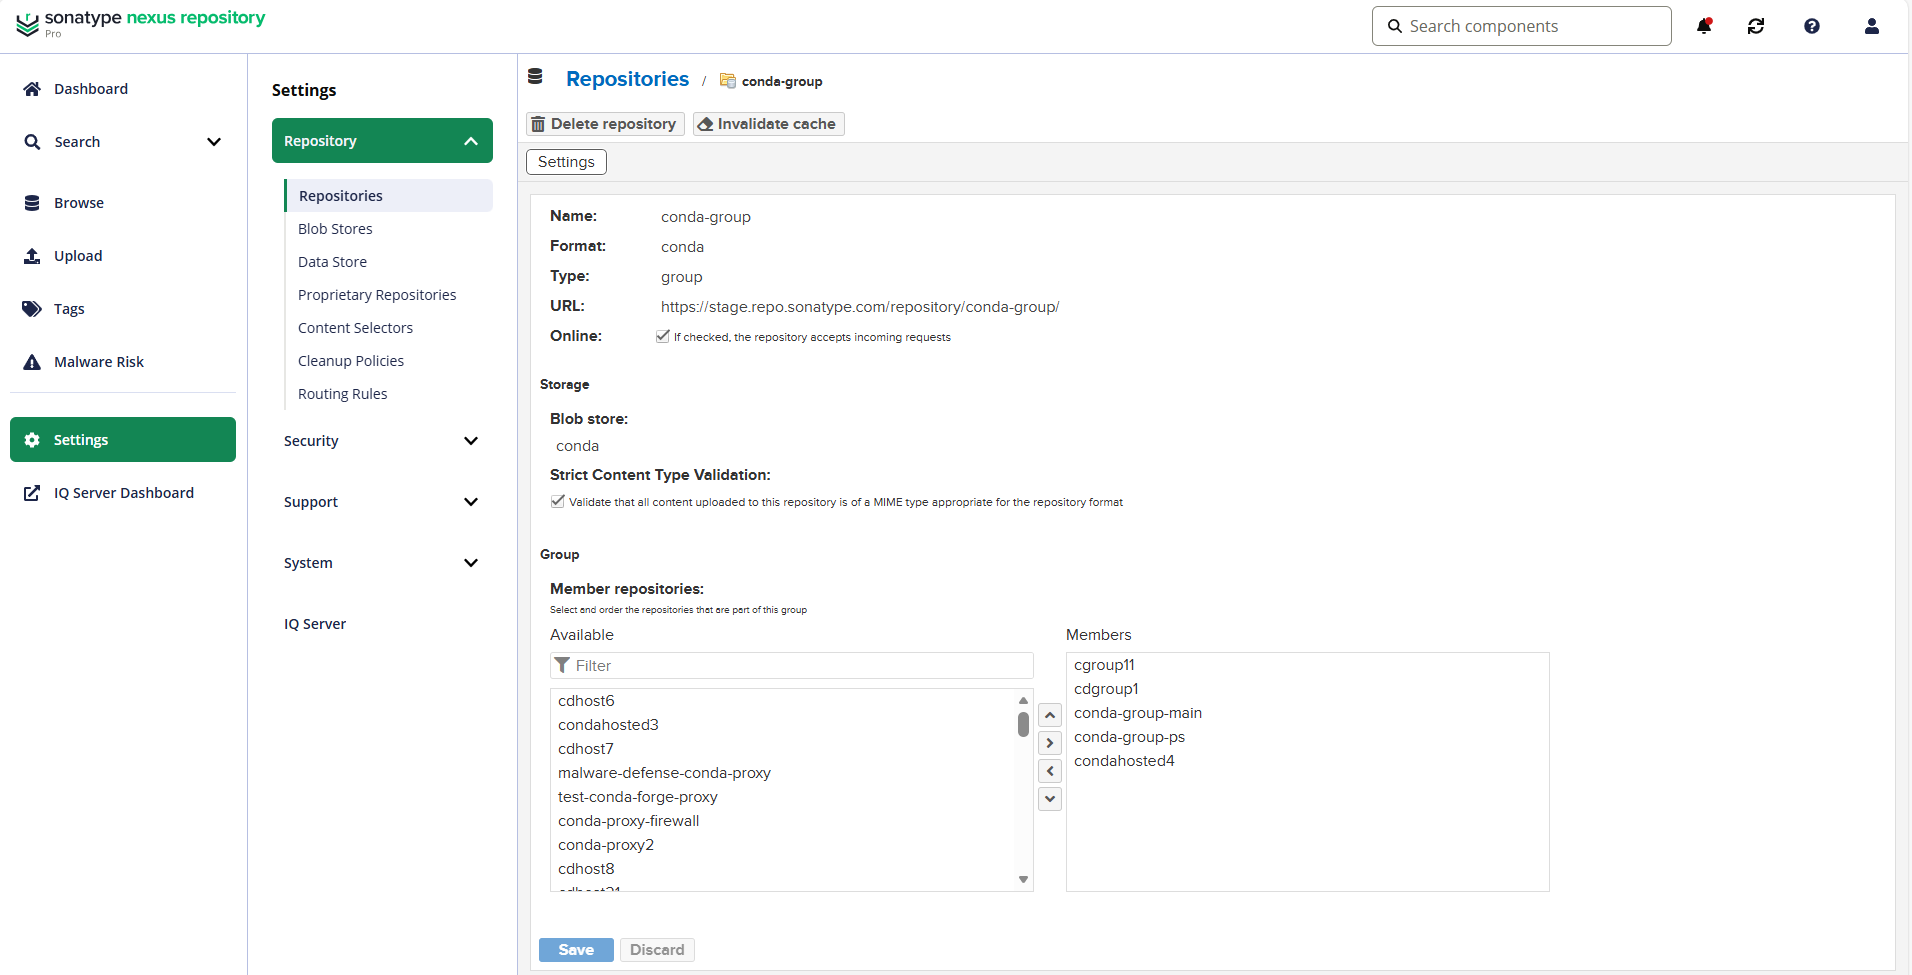This screenshot has height=975, width=1912.
Task: Open Blob Stores settings page
Action: pos(335,229)
